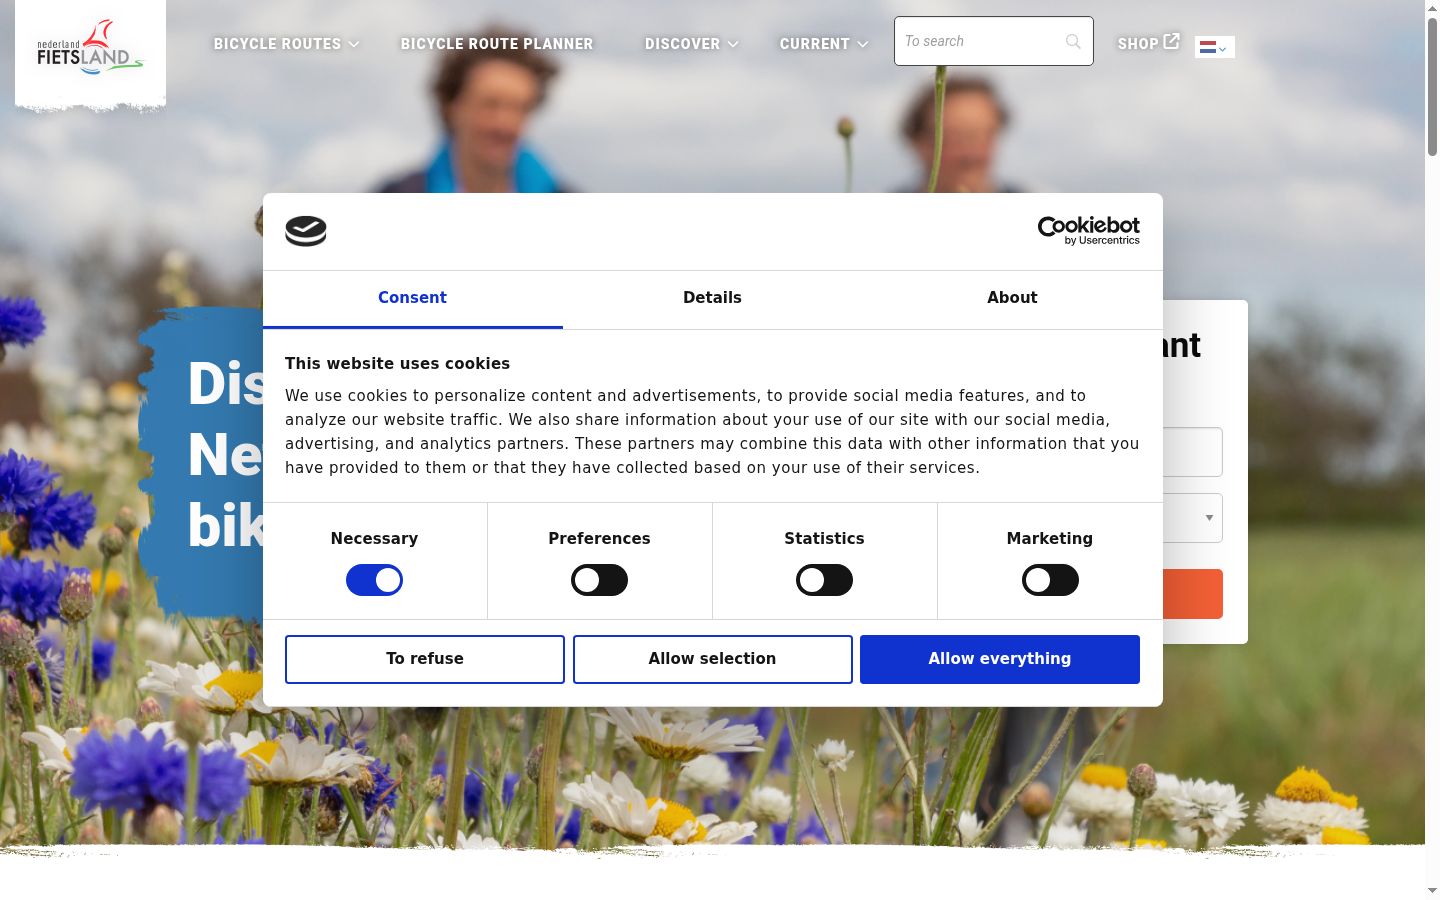Open the Cookiebot by Usercentrics logo link
This screenshot has height=900, width=1440.
(x=1089, y=231)
